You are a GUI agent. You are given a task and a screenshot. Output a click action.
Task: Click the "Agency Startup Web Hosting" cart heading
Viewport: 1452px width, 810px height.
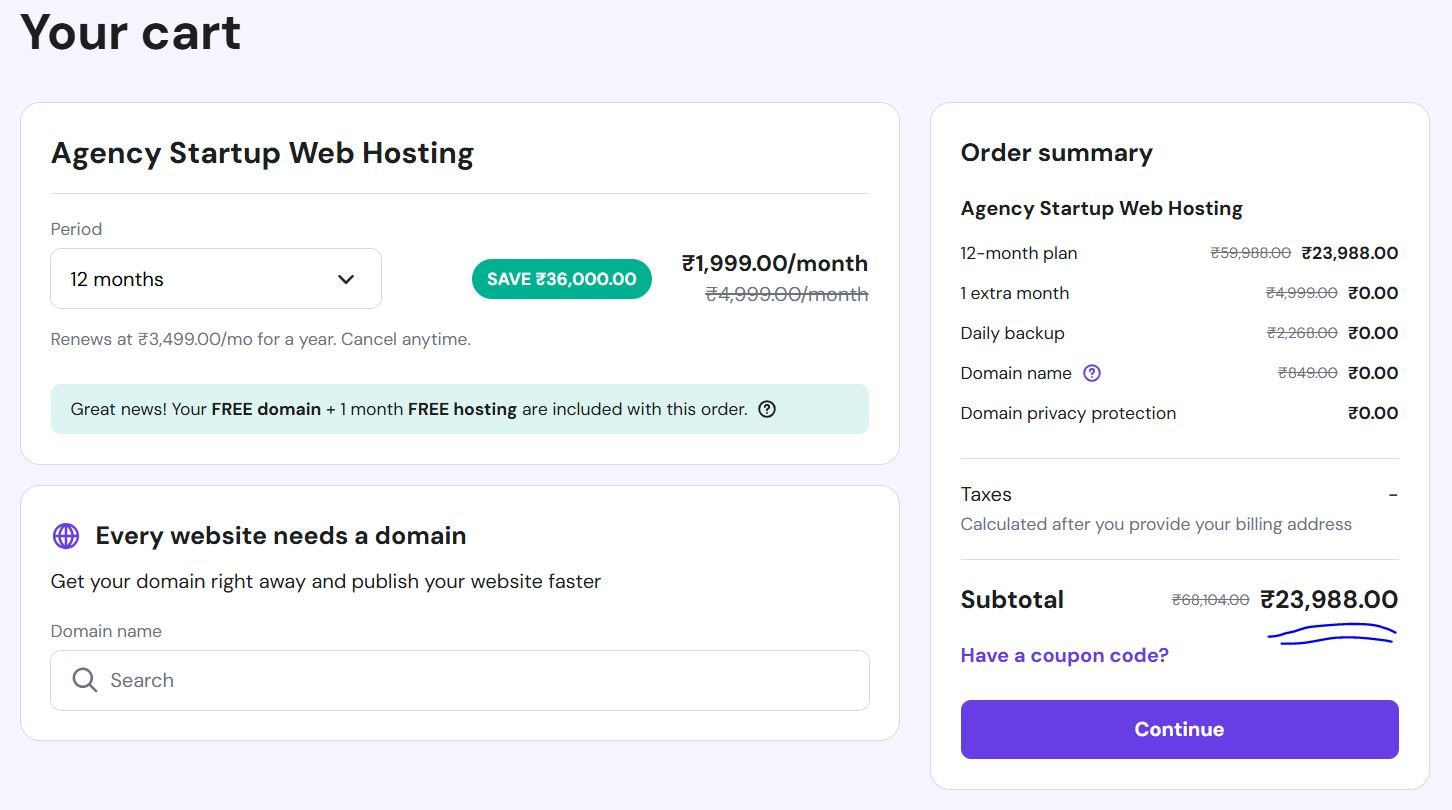coord(262,153)
